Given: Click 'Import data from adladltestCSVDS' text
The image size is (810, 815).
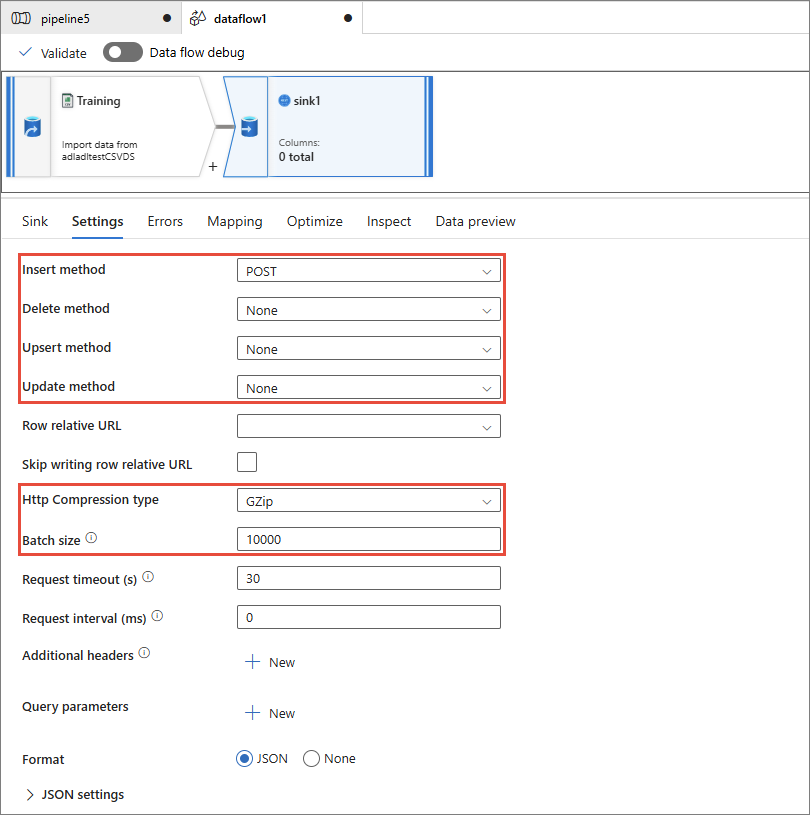Looking at the screenshot, I should (x=99, y=151).
